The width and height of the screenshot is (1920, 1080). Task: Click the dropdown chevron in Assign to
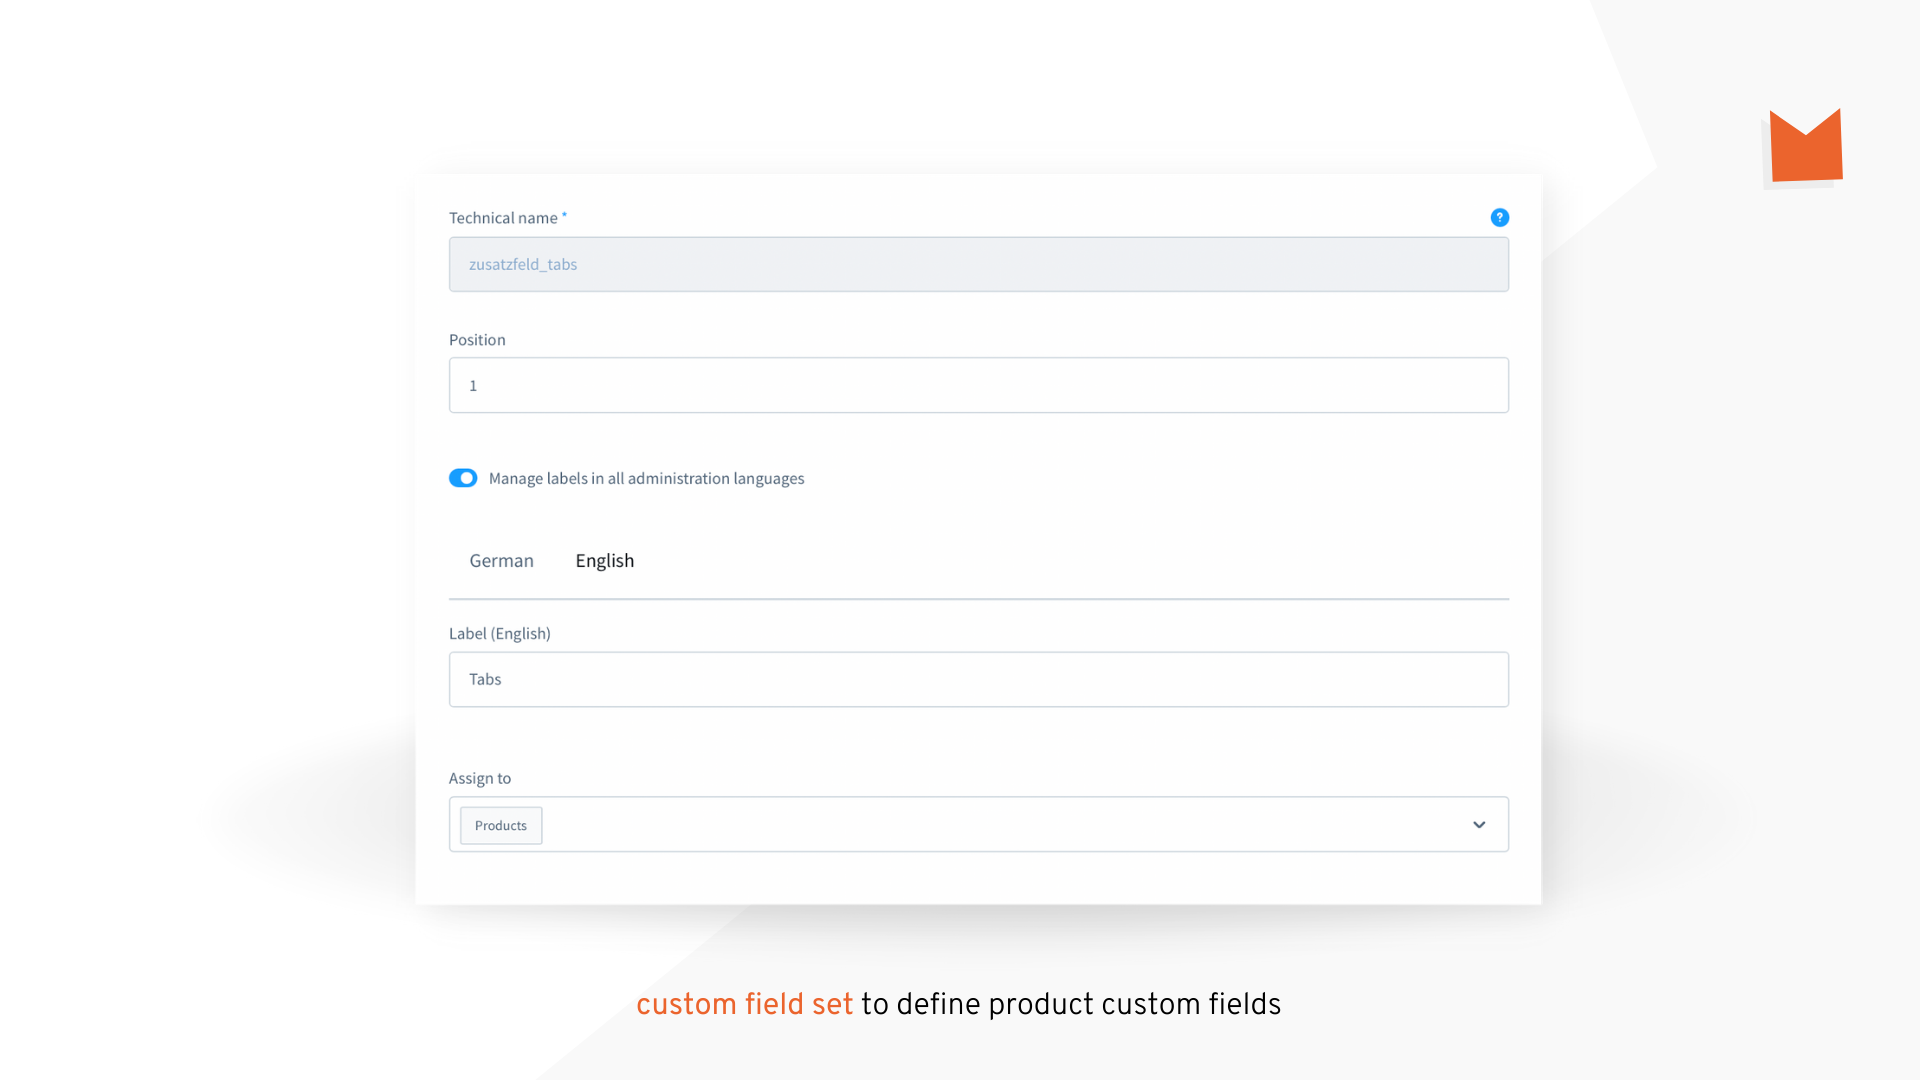1480,824
